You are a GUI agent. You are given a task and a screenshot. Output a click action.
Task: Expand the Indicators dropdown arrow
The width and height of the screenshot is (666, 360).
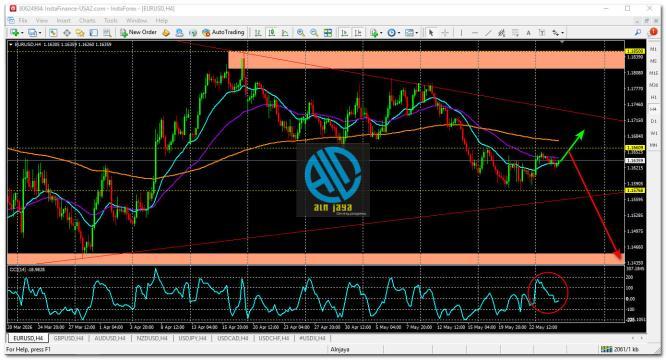click(x=381, y=33)
